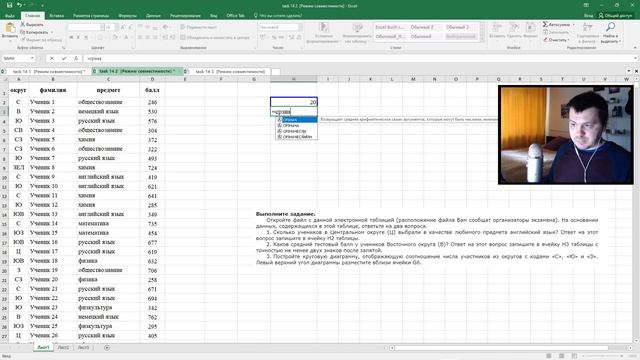Add new sheet with plus icon
Screen dimensions: 640x360
(107, 348)
